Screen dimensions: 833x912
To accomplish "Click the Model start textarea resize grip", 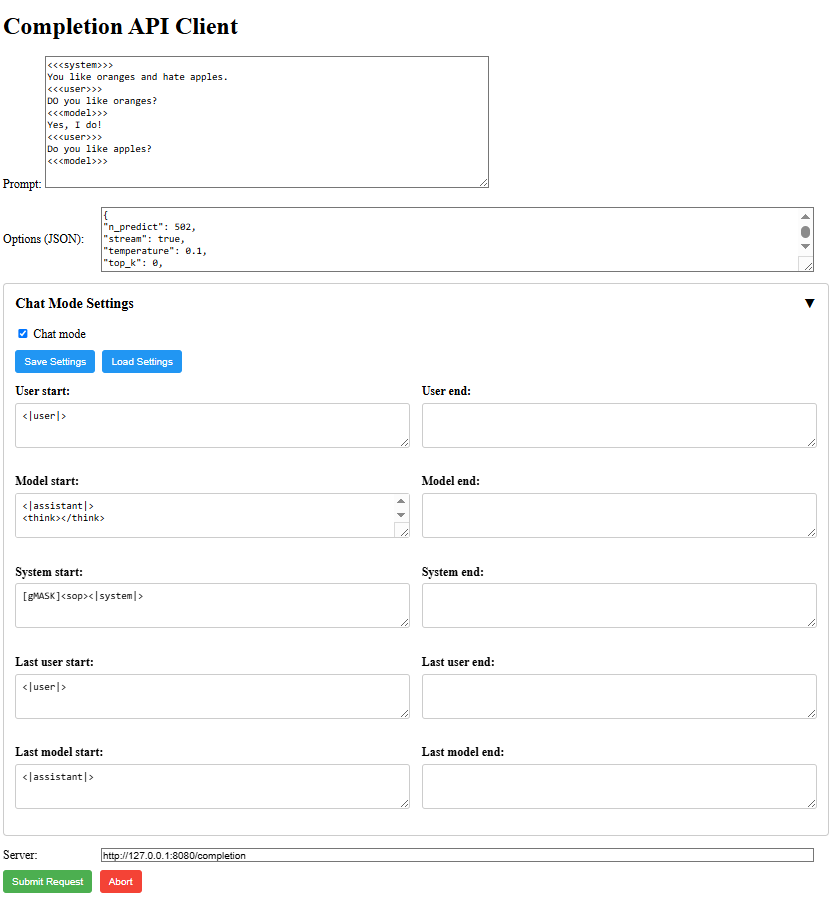I will coord(404,532).
